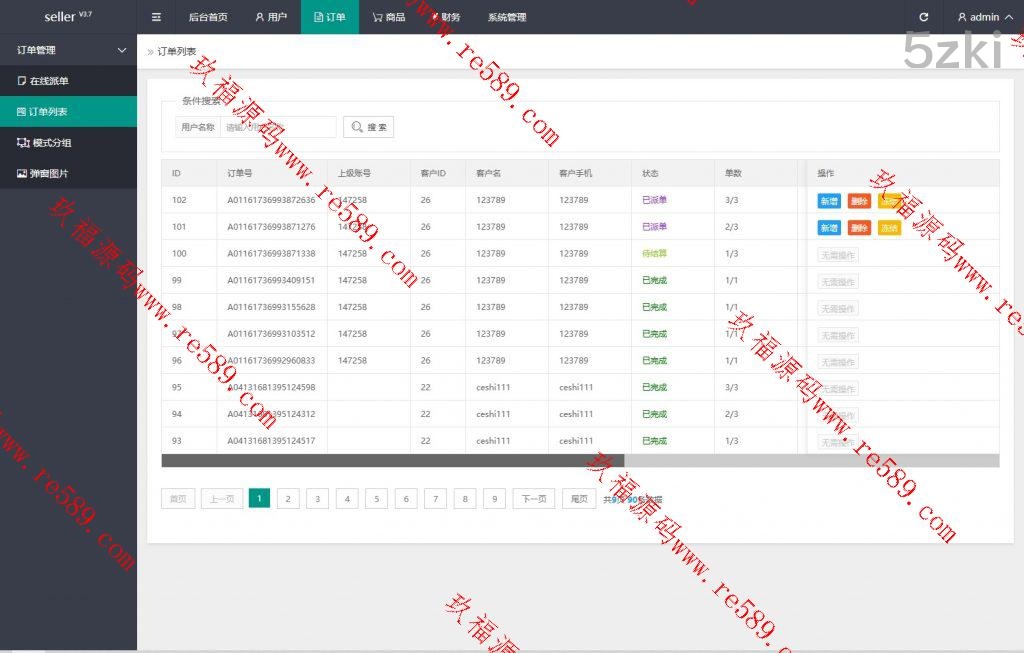
Task: Go to 用户 in the top navigation
Action: tap(271, 17)
